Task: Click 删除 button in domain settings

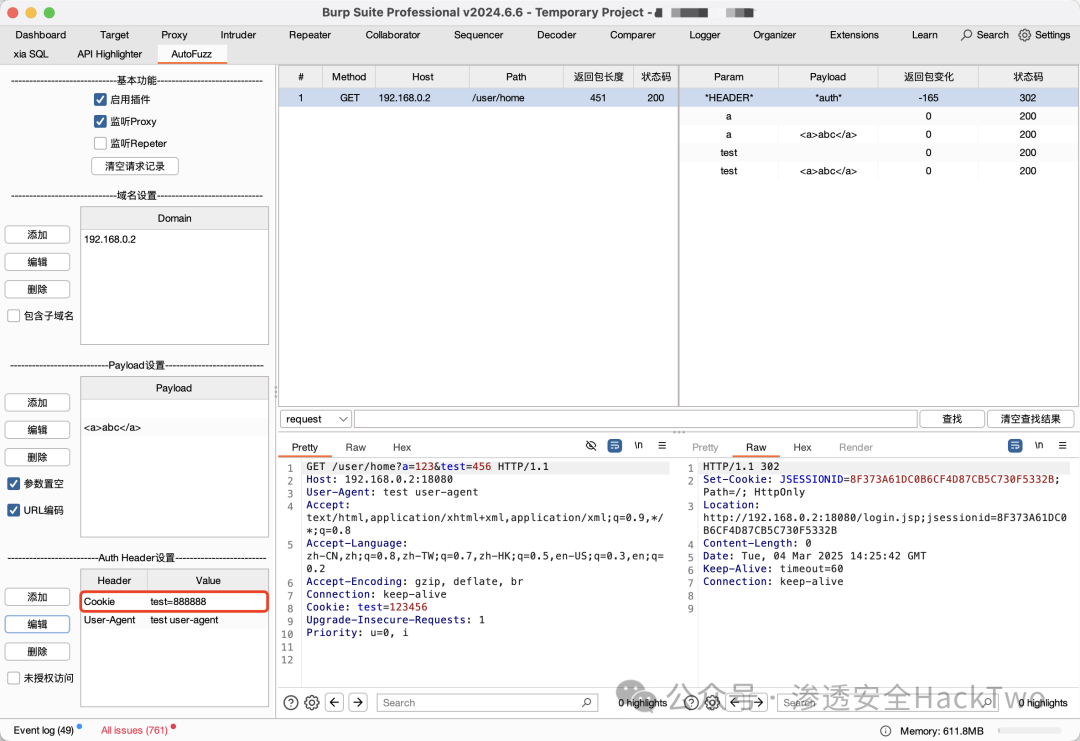Action: coord(37,289)
